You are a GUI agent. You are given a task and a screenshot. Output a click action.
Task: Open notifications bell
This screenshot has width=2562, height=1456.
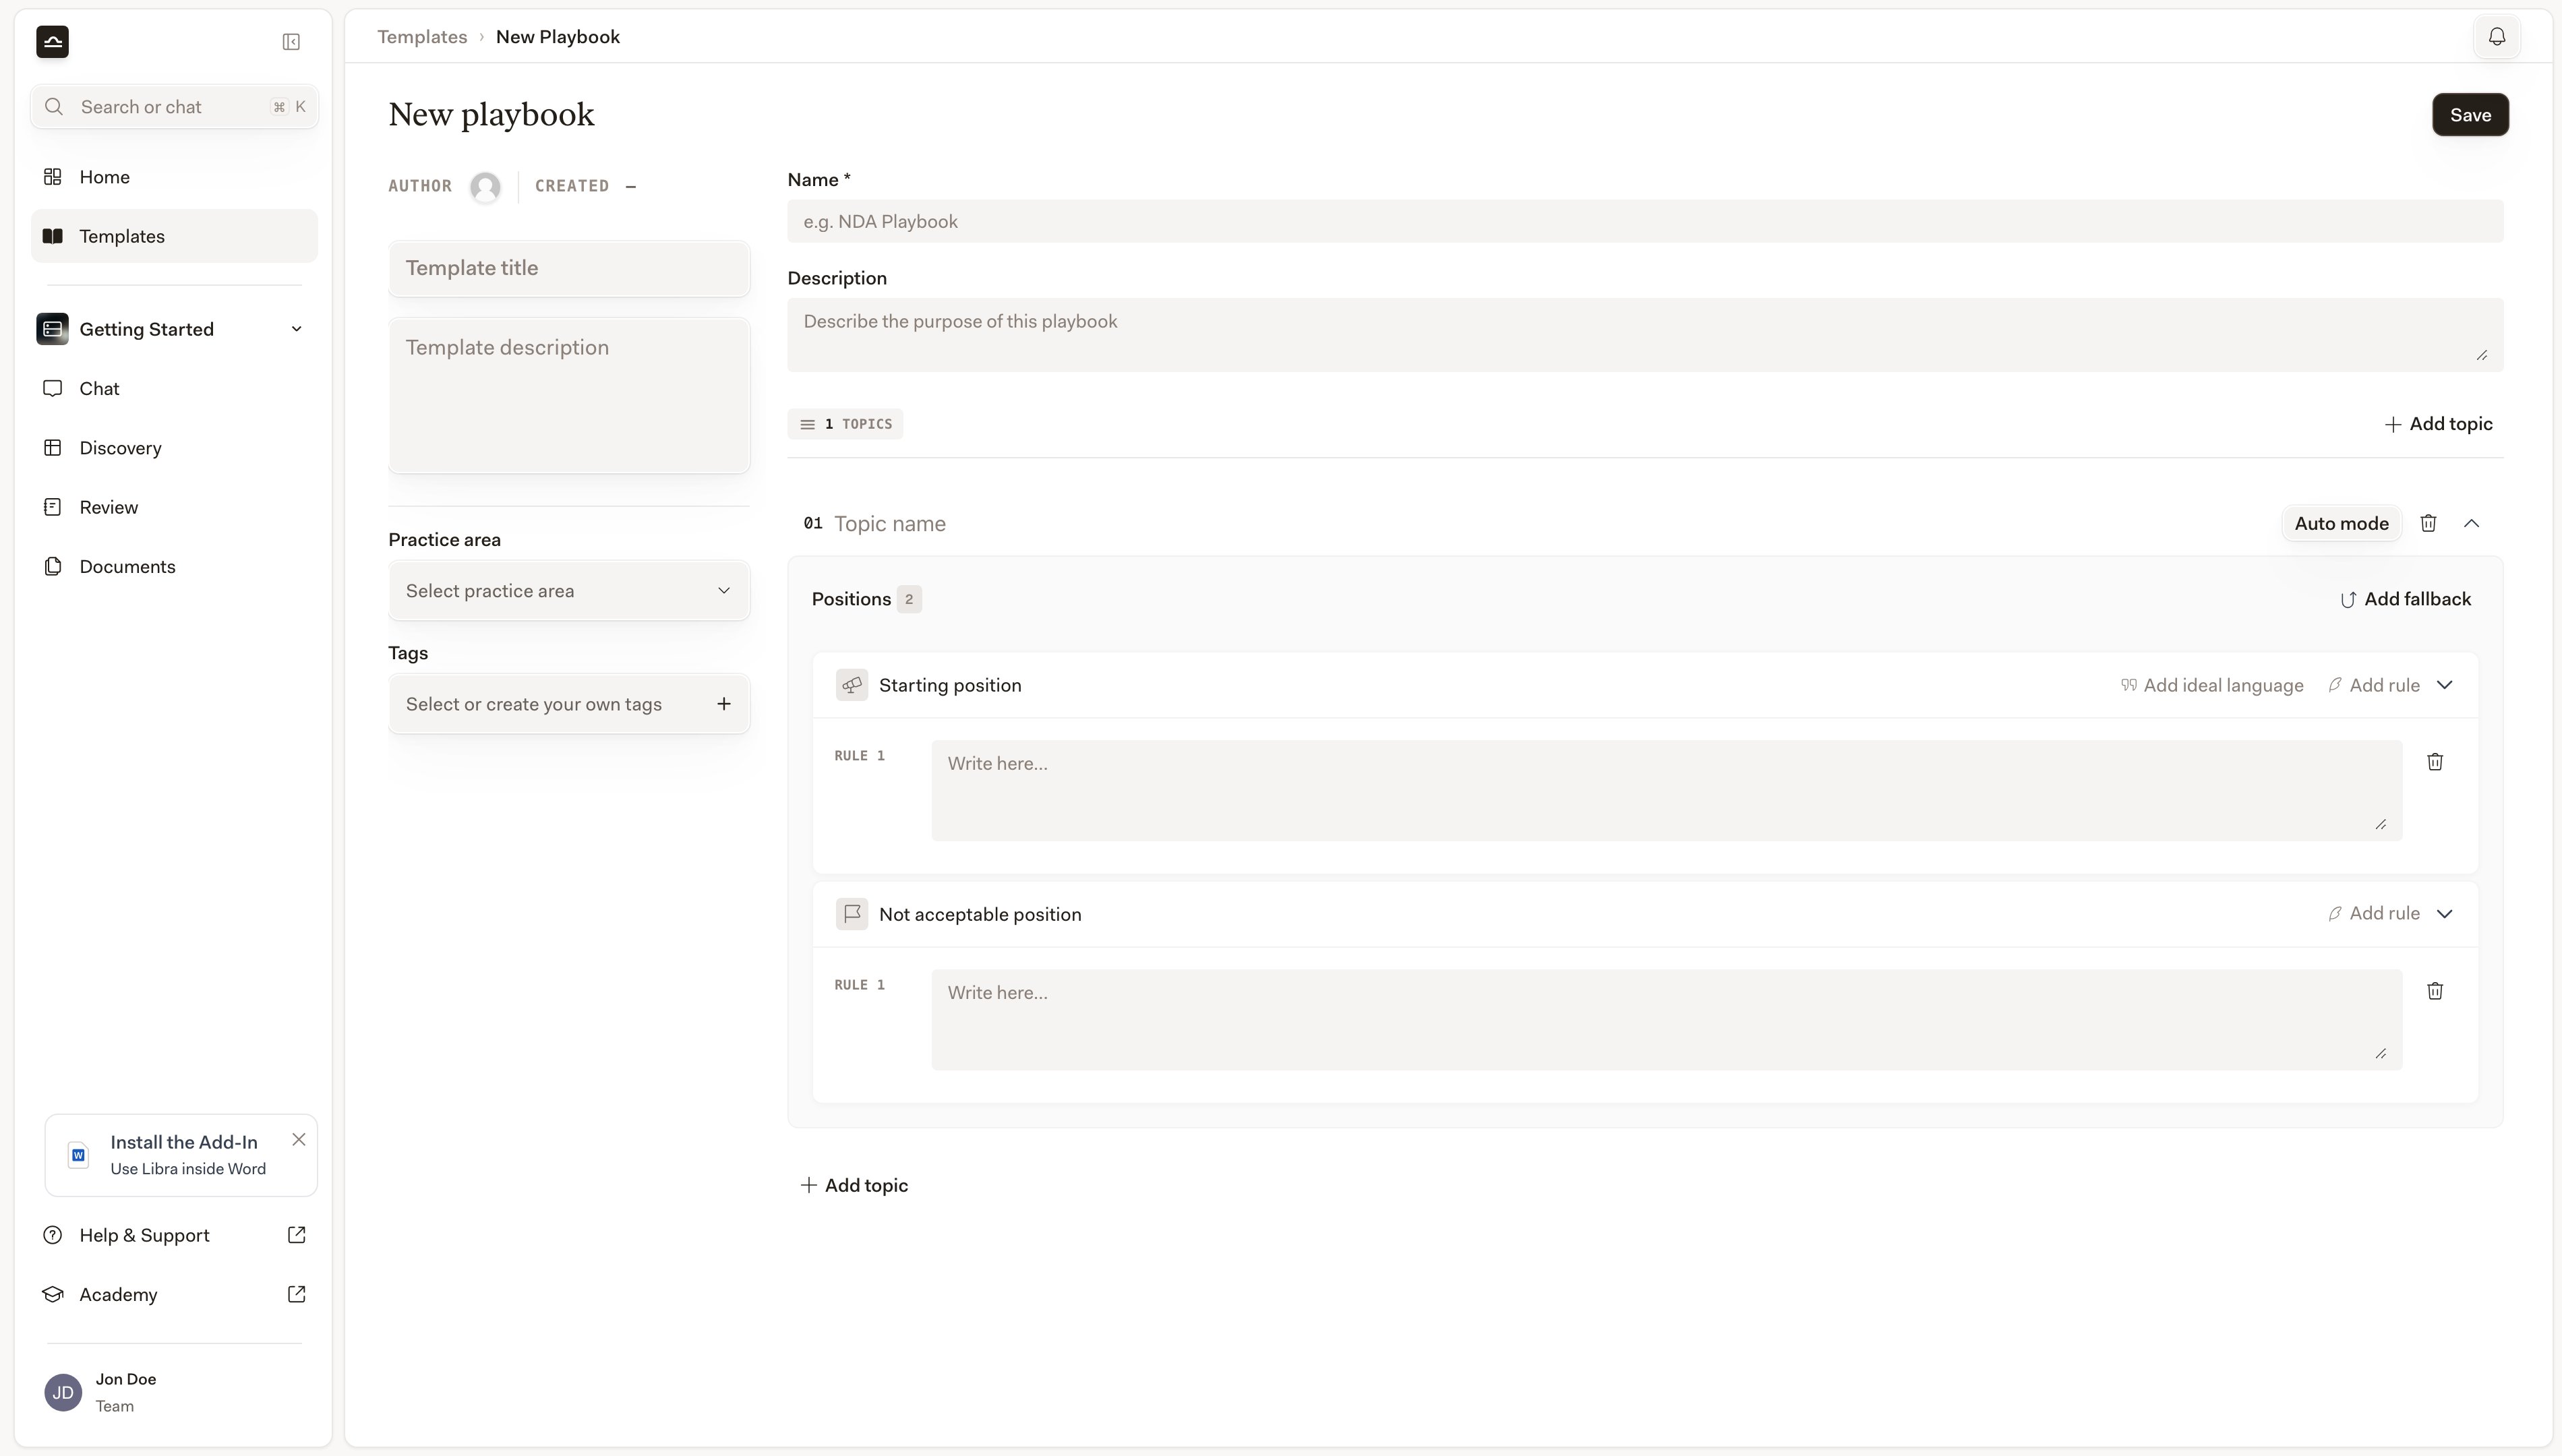[2497, 37]
